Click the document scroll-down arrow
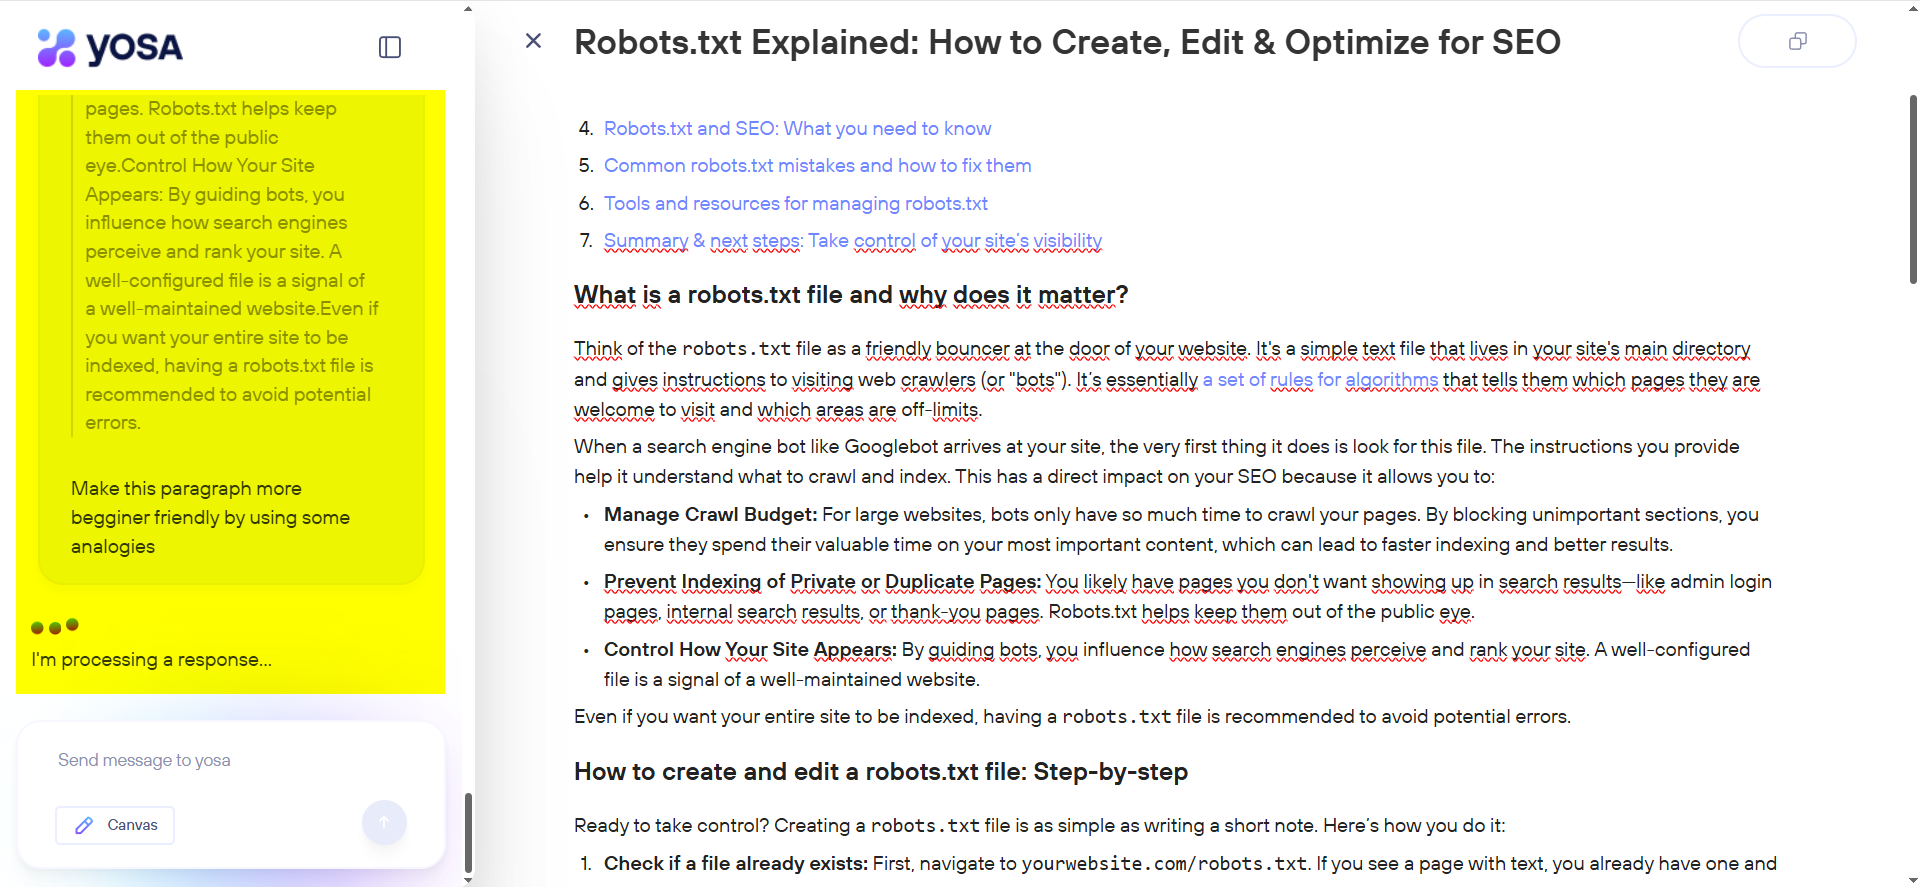 (1912, 879)
